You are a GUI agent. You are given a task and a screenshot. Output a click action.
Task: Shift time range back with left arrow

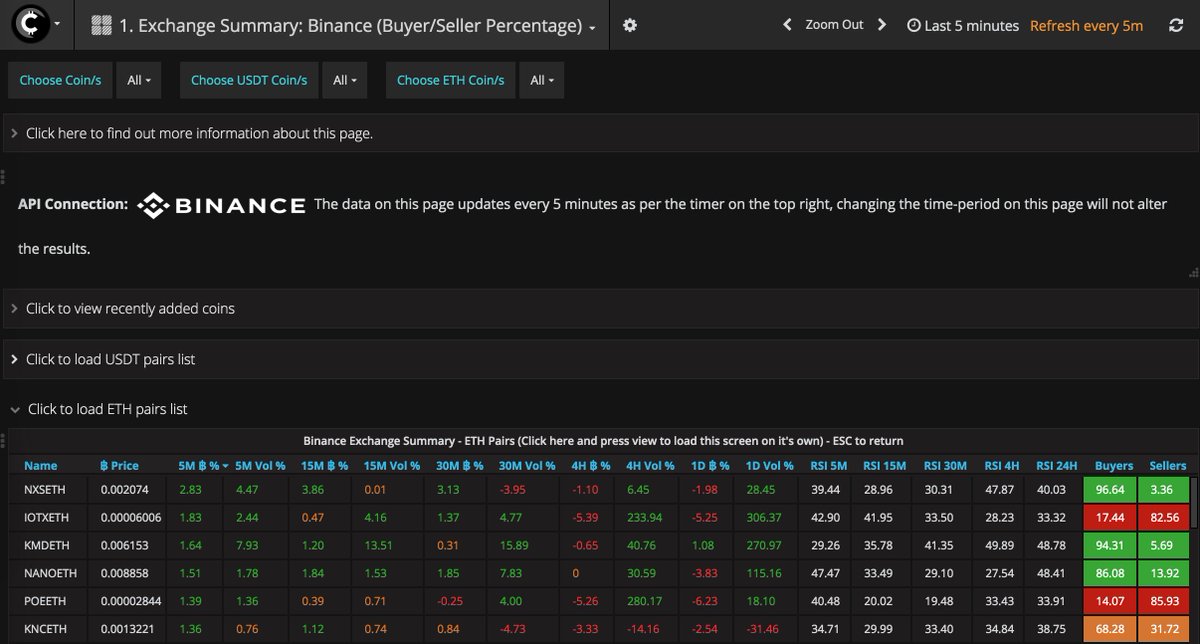[x=787, y=25]
